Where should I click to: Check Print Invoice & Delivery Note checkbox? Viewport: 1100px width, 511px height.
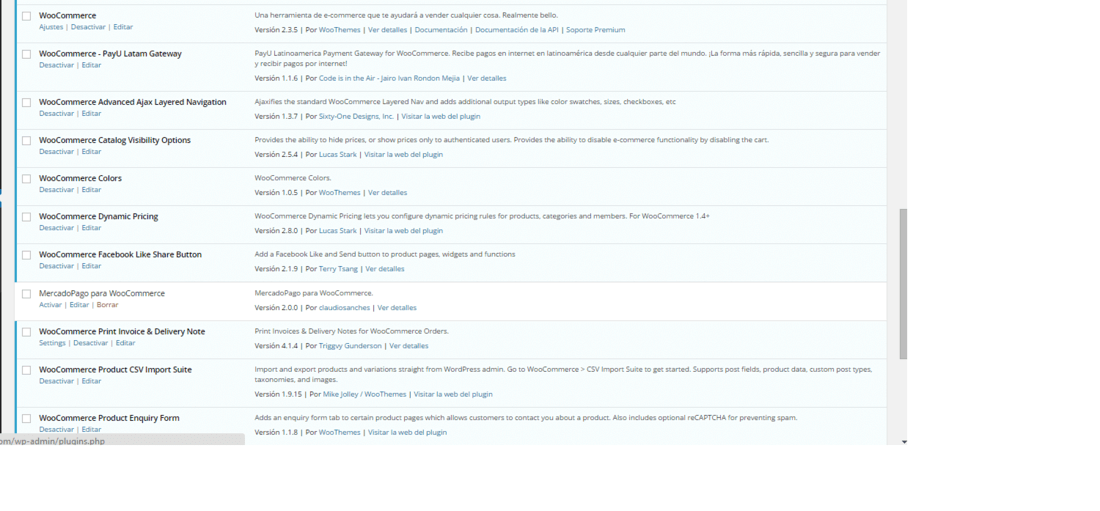(x=26, y=332)
